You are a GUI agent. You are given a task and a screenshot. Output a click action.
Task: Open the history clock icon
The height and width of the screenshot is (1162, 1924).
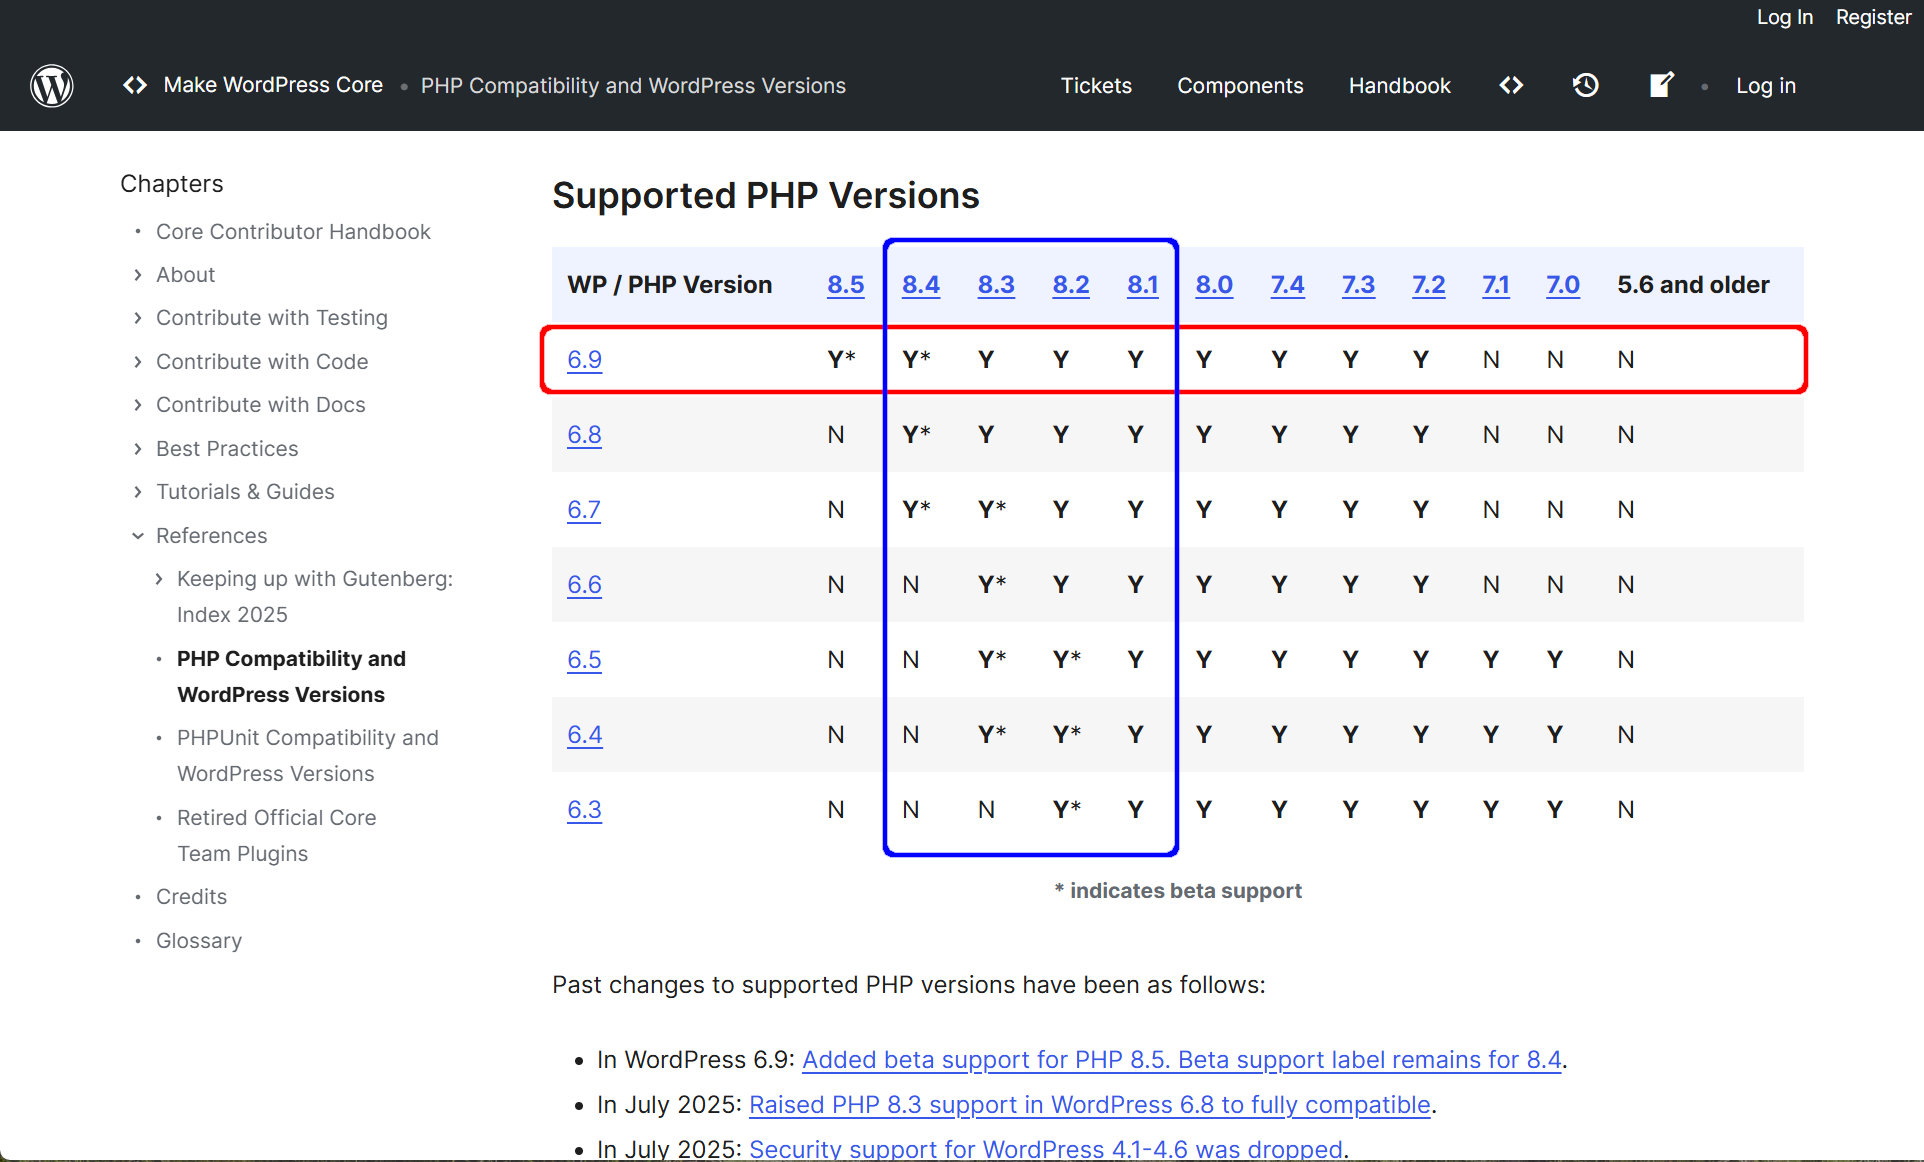tap(1585, 86)
